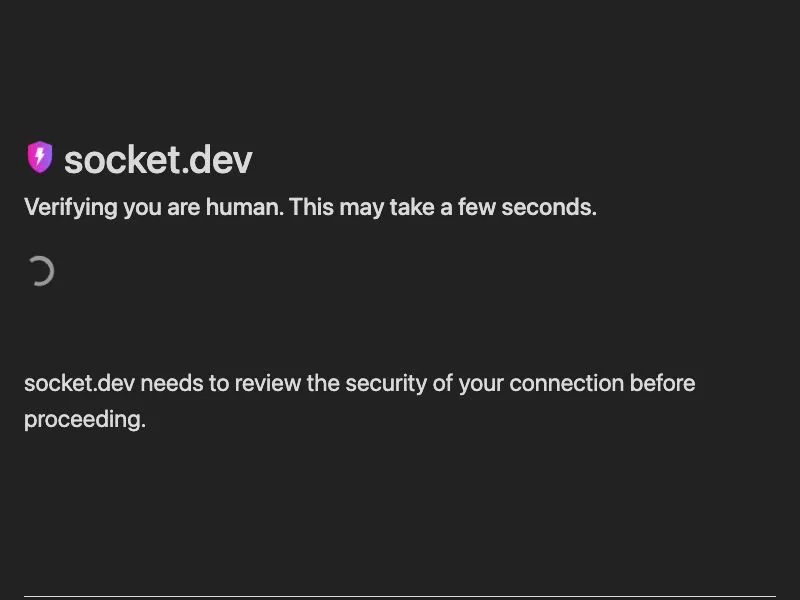Click the word 'seconds' in verification message
Viewport: 800px width, 600px height.
(549, 207)
